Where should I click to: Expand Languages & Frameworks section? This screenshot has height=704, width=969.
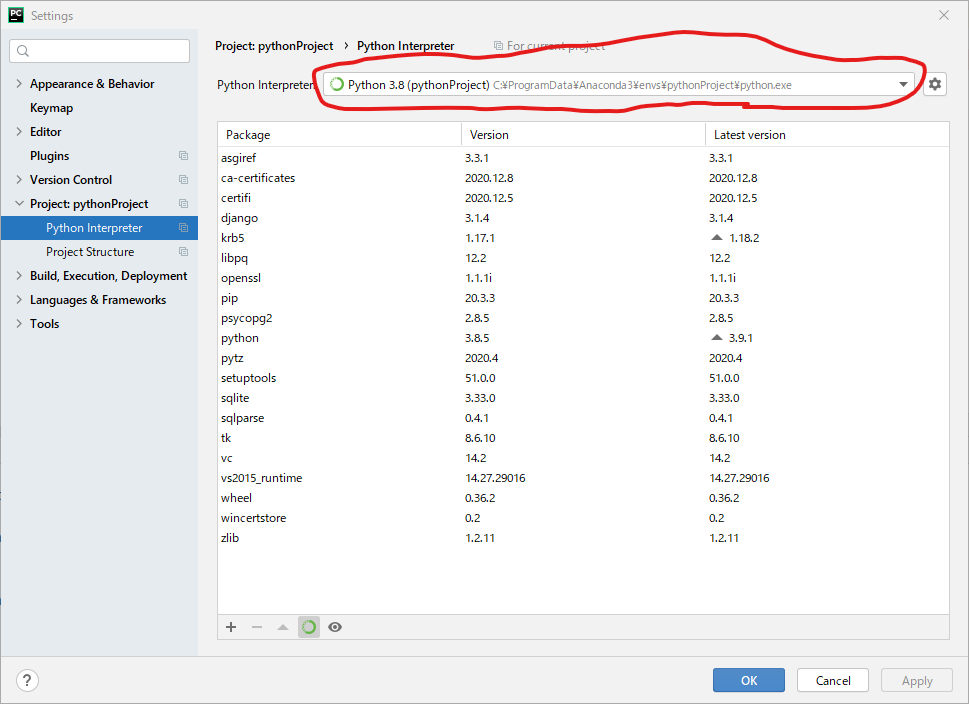(19, 300)
